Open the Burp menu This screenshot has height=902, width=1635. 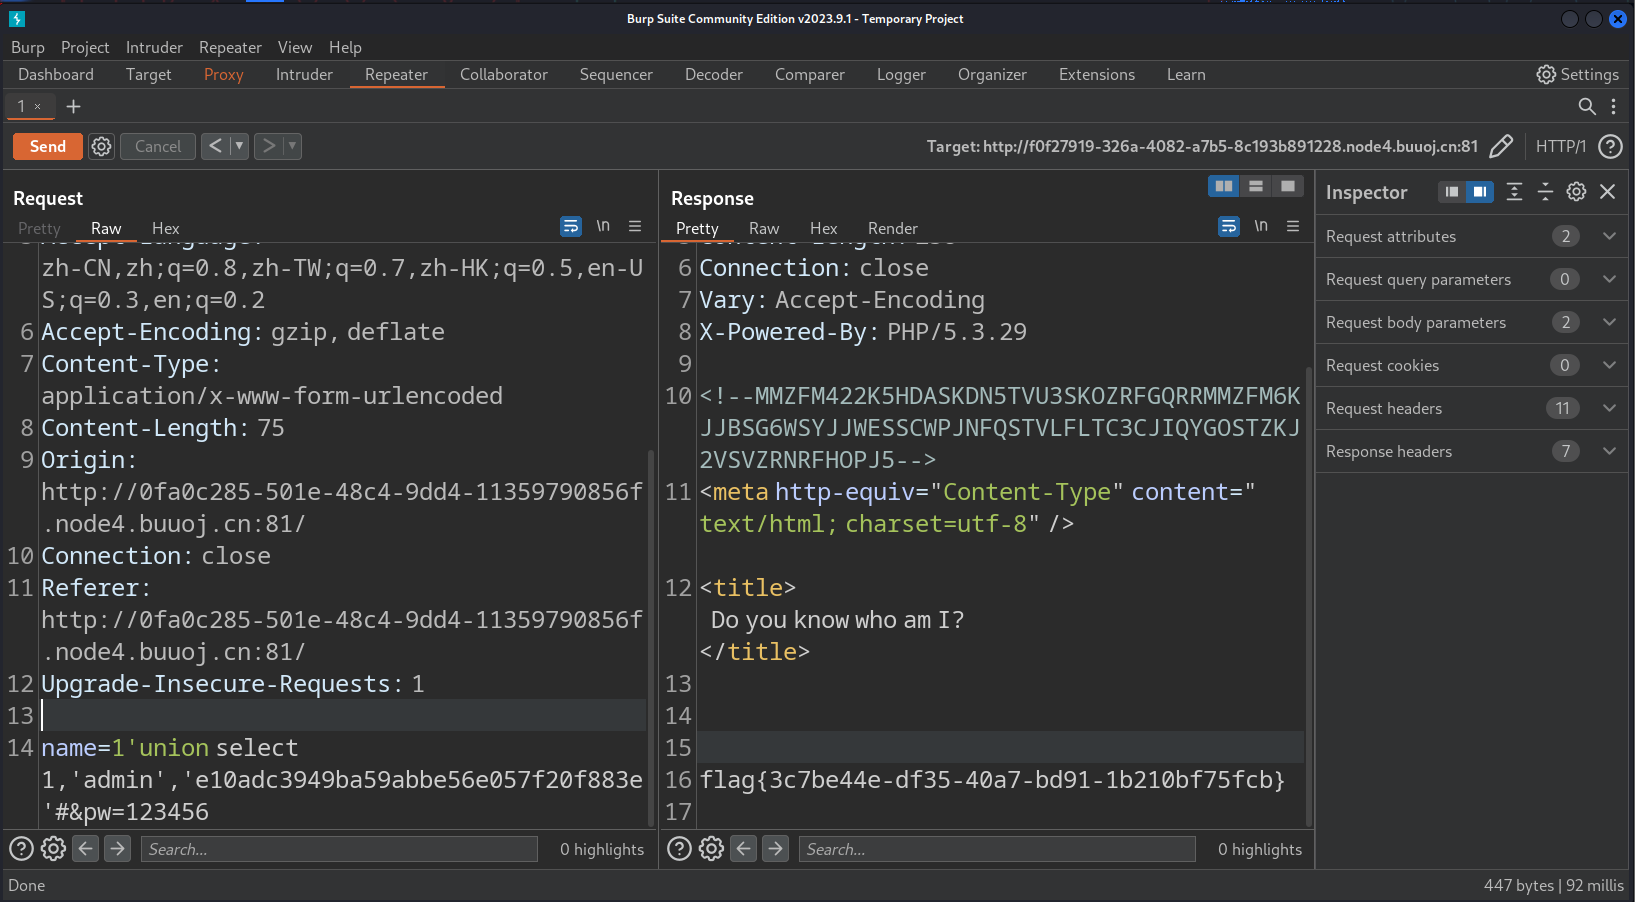coord(28,47)
